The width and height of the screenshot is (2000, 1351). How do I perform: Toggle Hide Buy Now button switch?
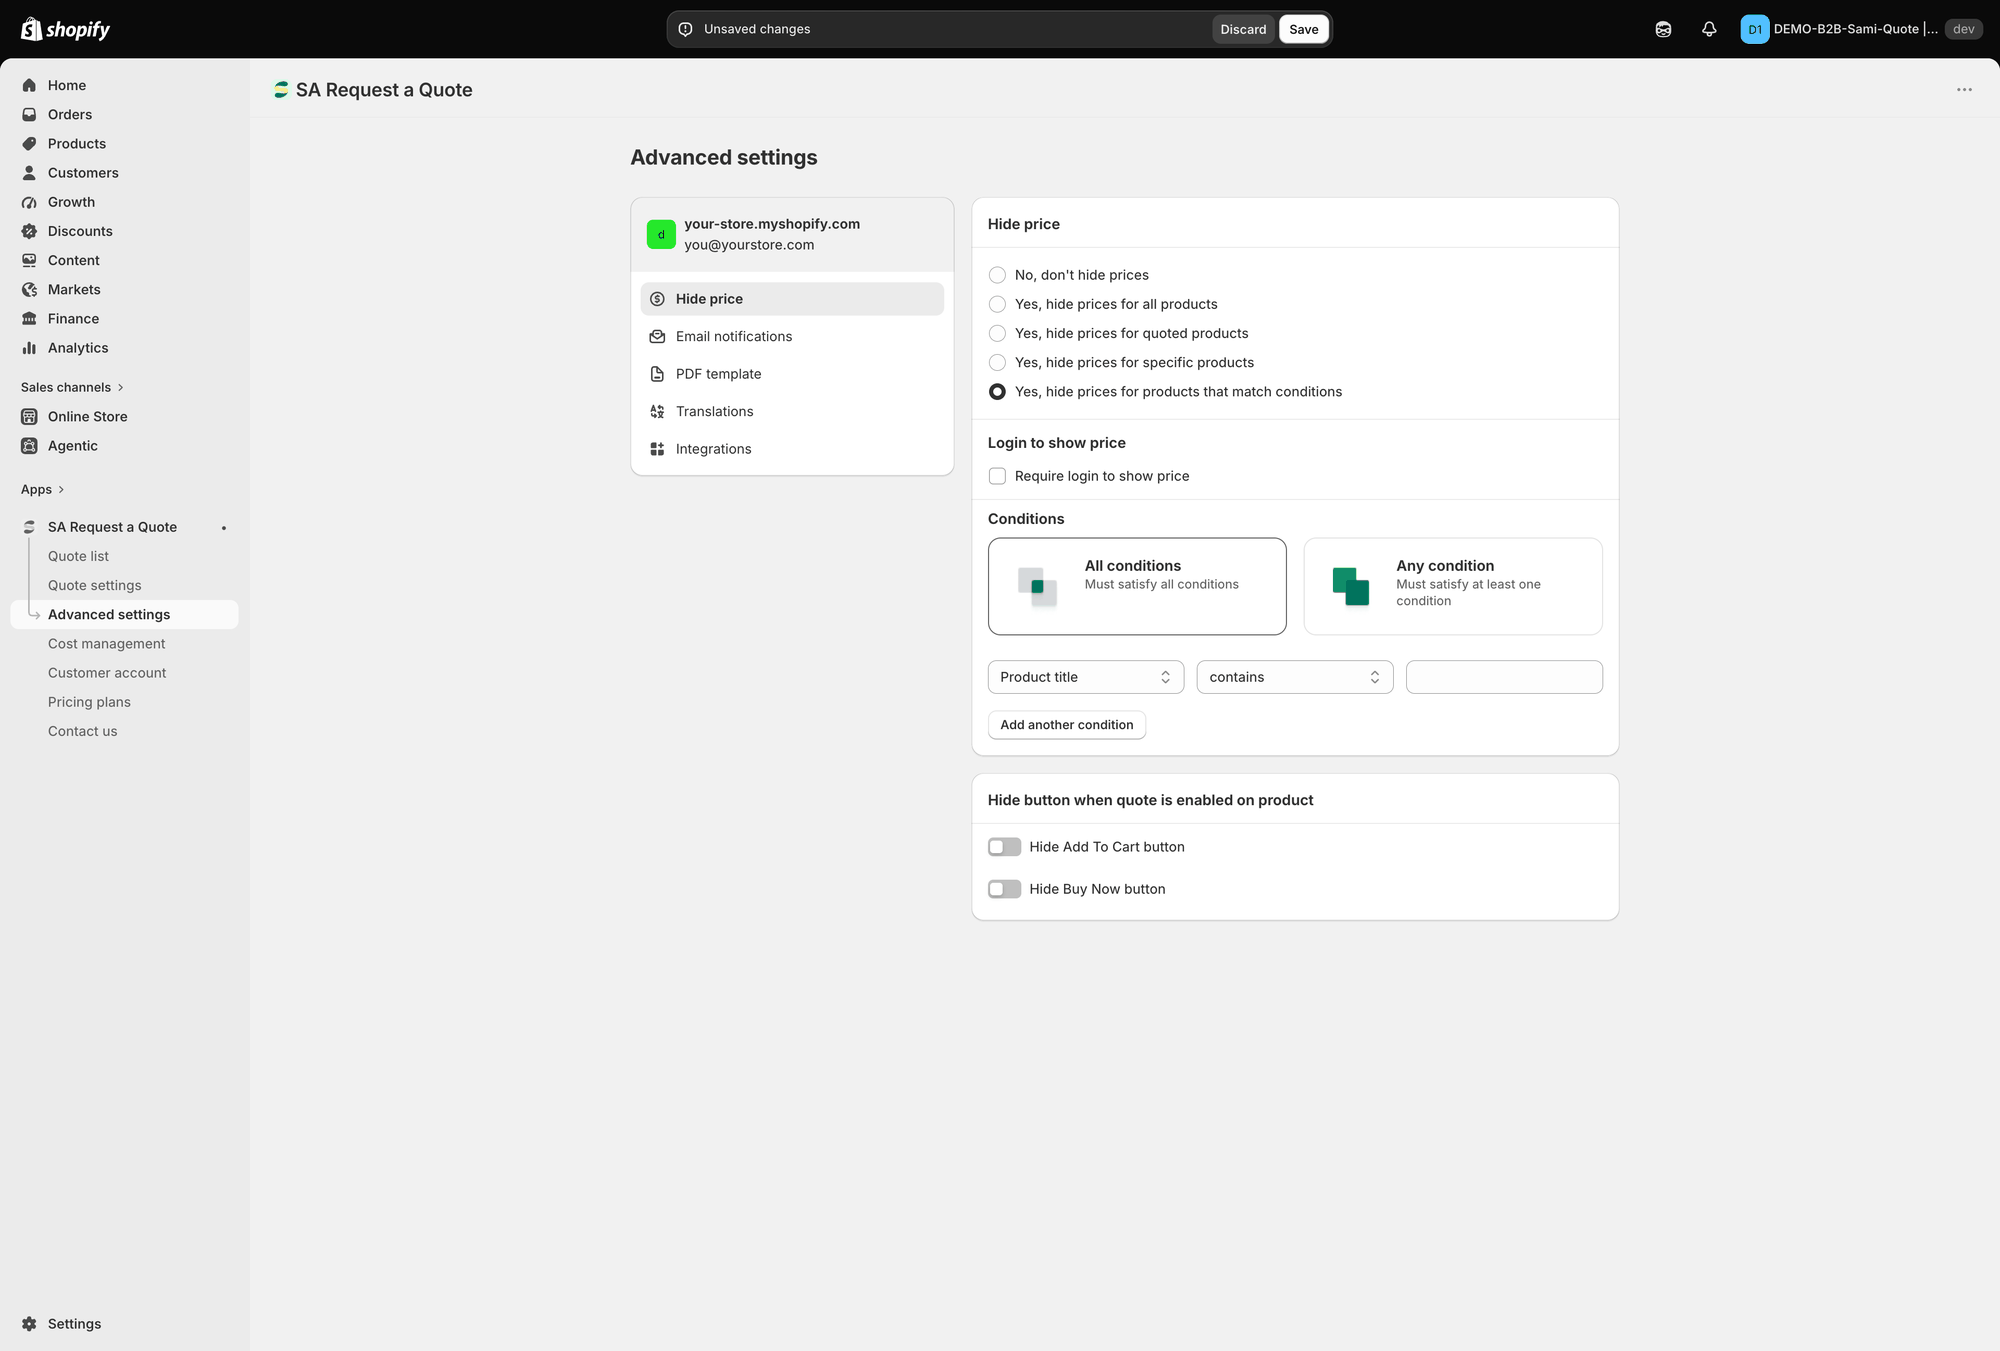(x=1004, y=889)
